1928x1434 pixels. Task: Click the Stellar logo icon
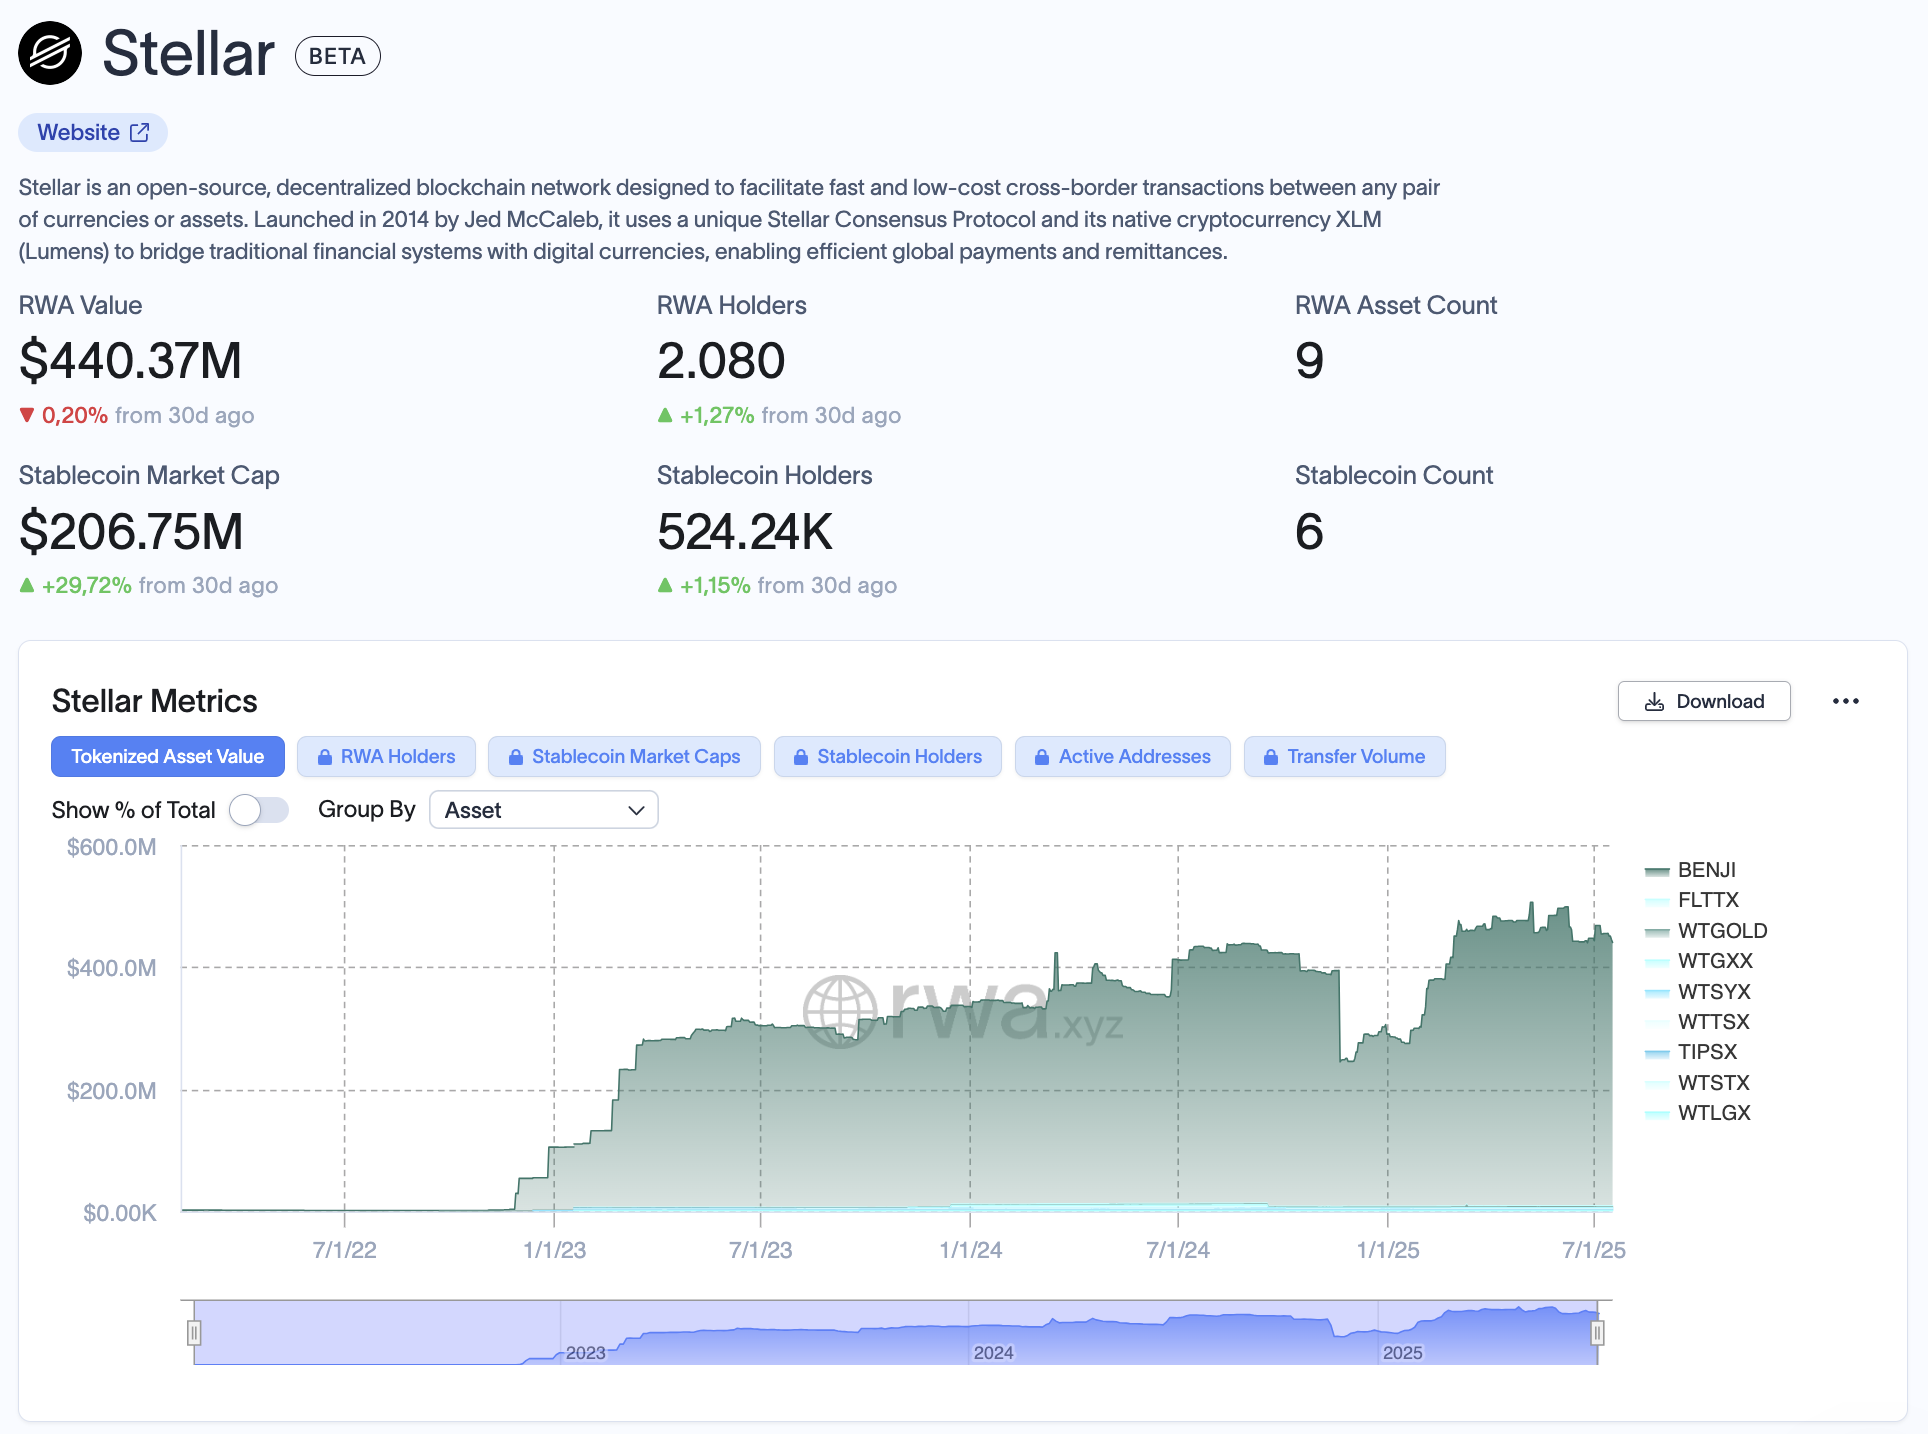click(x=50, y=53)
